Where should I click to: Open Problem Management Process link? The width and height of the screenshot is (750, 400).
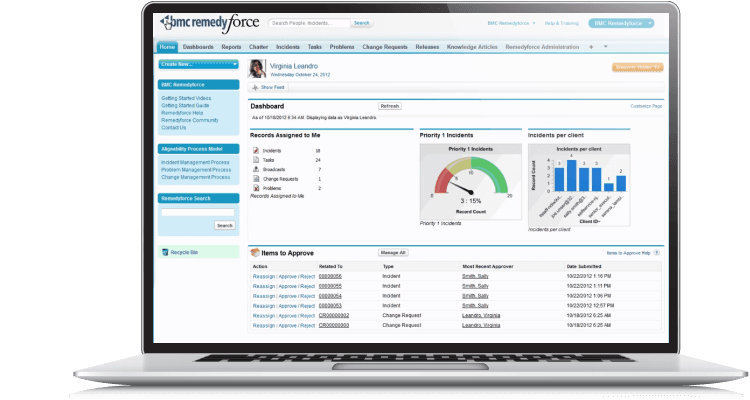pyautogui.click(x=196, y=170)
